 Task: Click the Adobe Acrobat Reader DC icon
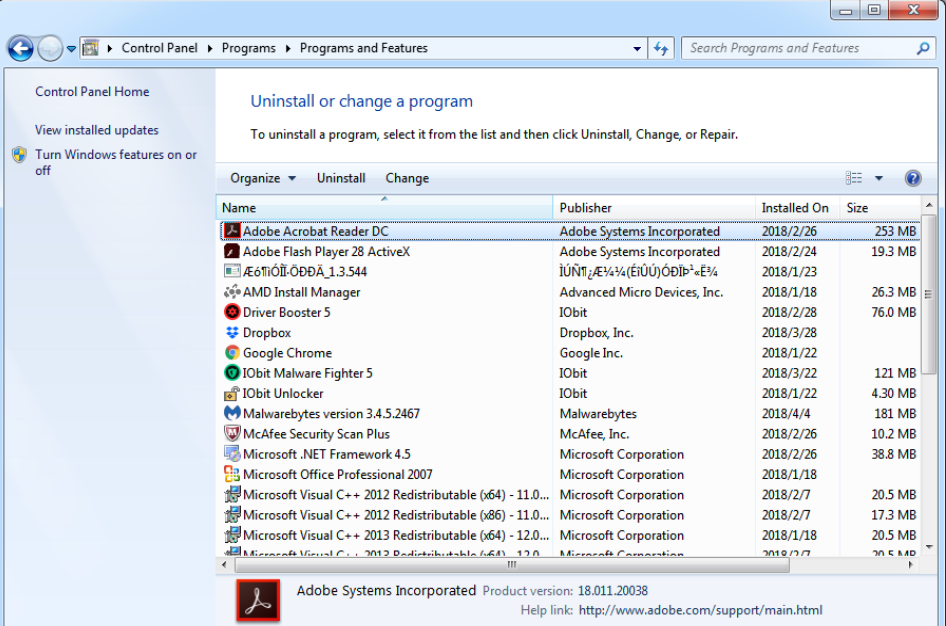pos(232,231)
